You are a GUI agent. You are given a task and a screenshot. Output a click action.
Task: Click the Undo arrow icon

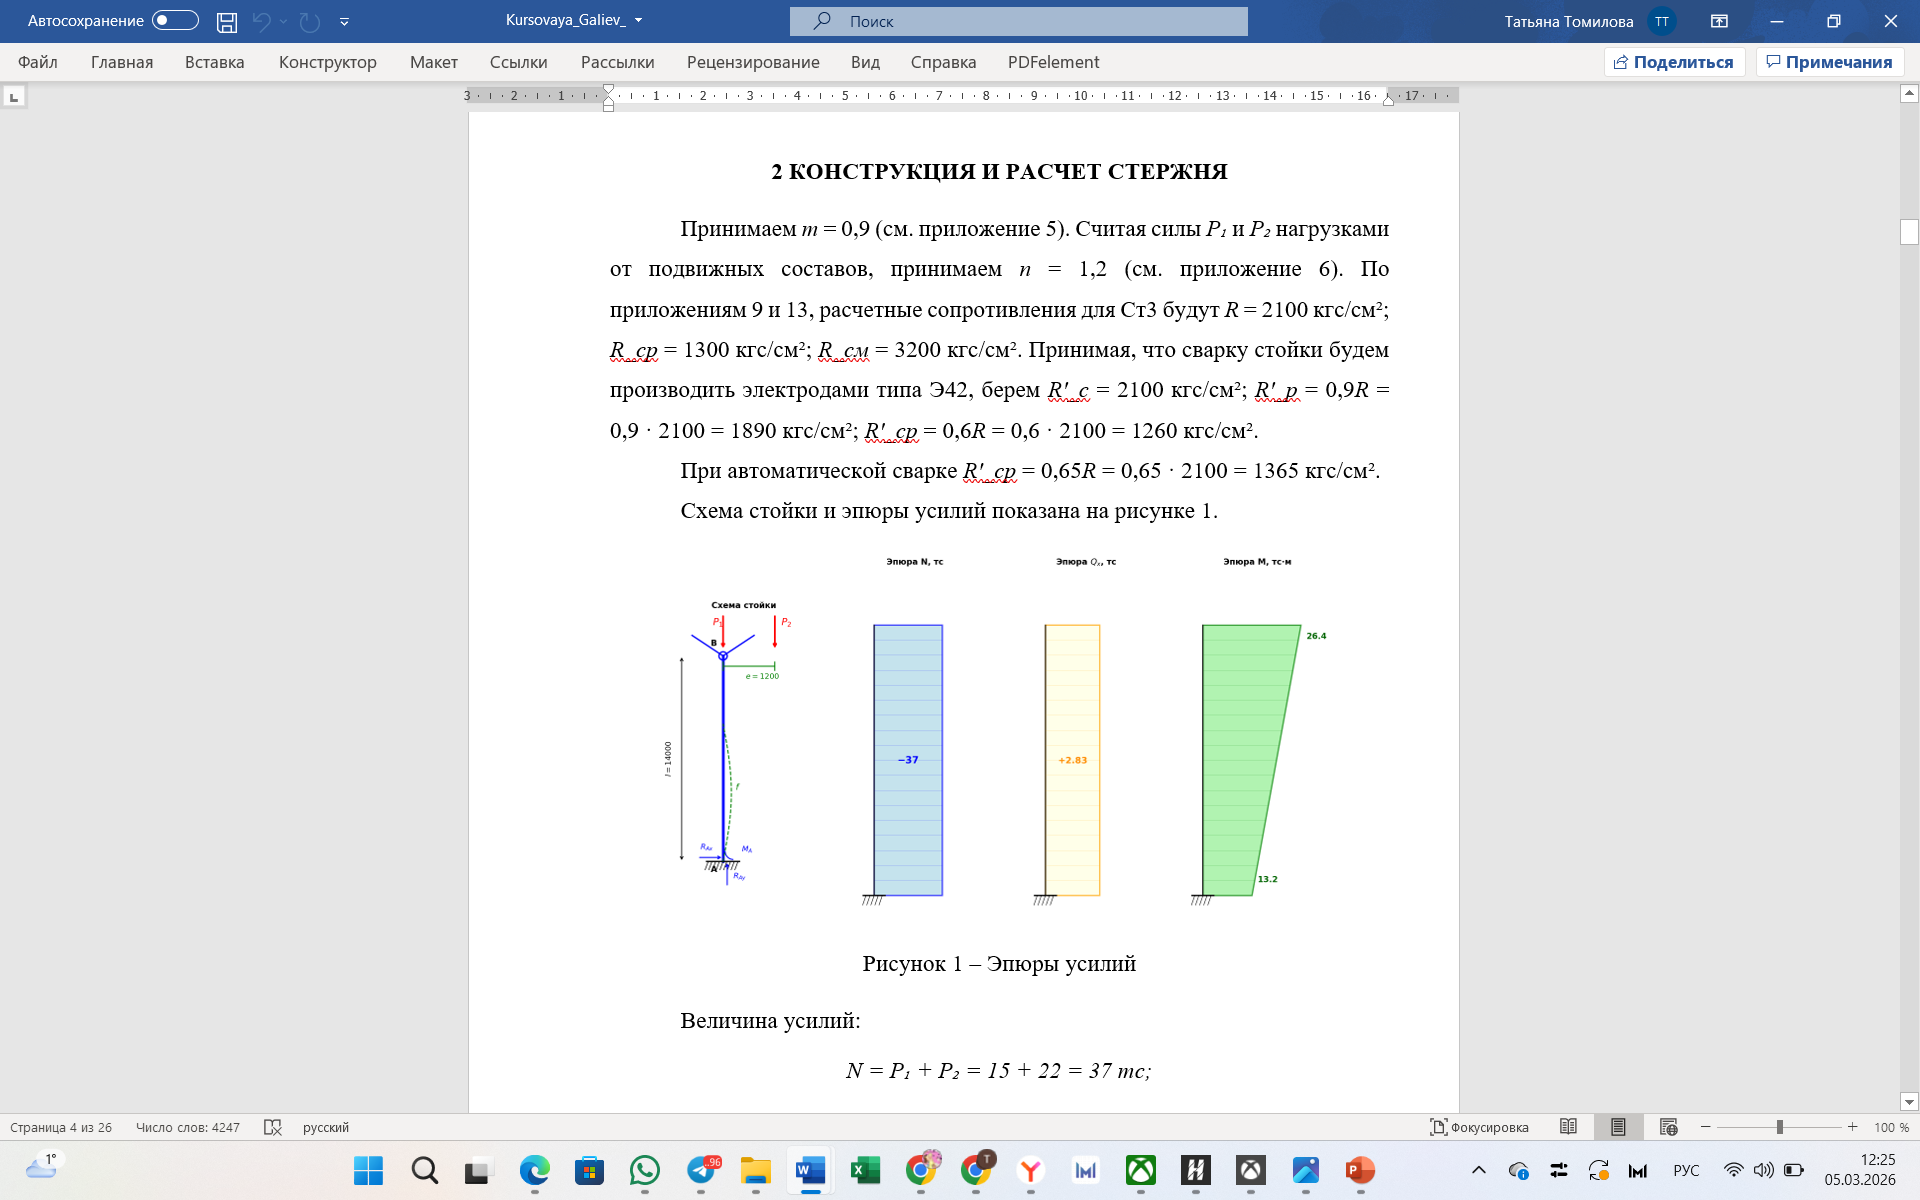click(x=261, y=21)
